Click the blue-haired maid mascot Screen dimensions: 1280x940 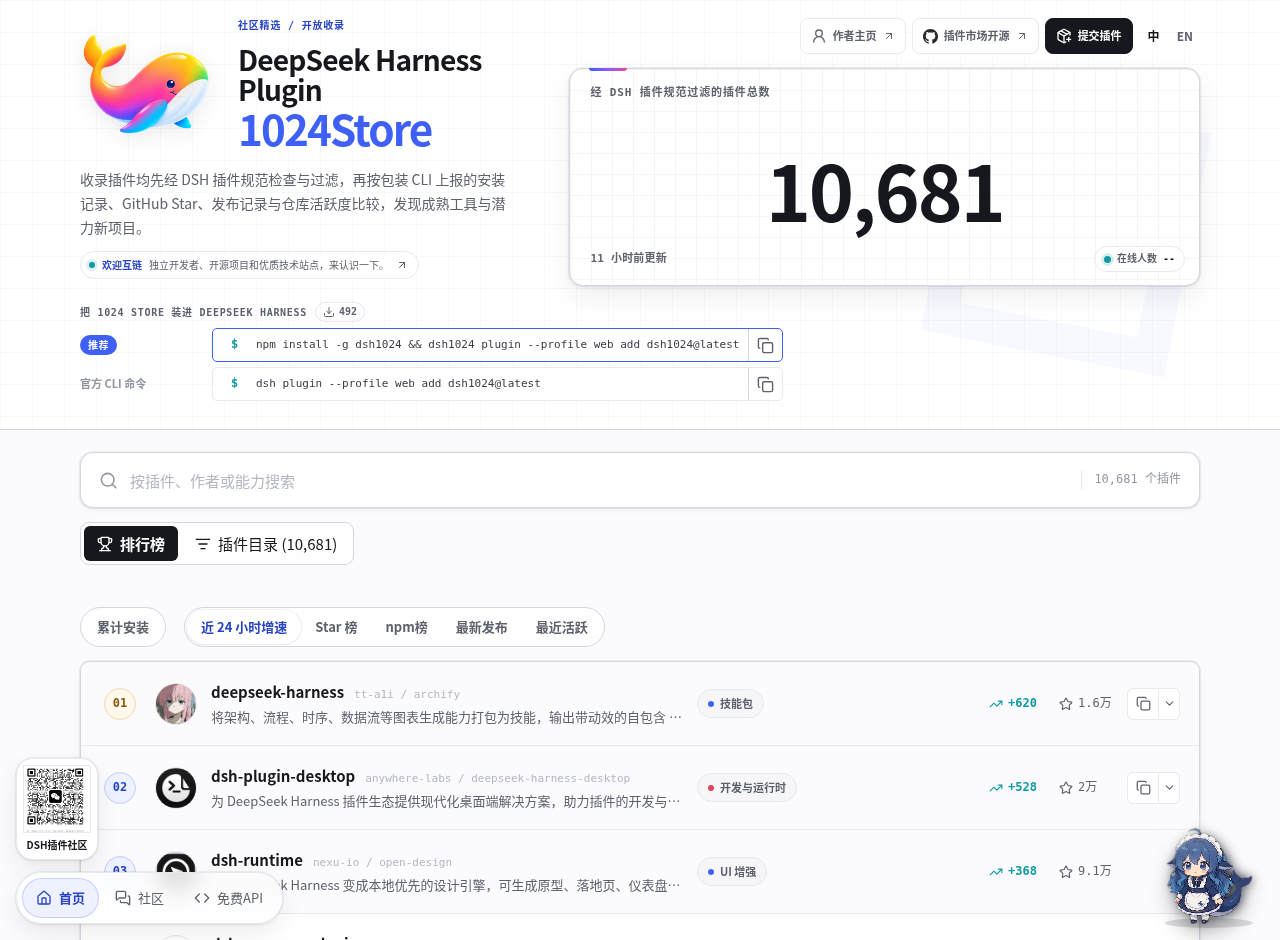1207,877
